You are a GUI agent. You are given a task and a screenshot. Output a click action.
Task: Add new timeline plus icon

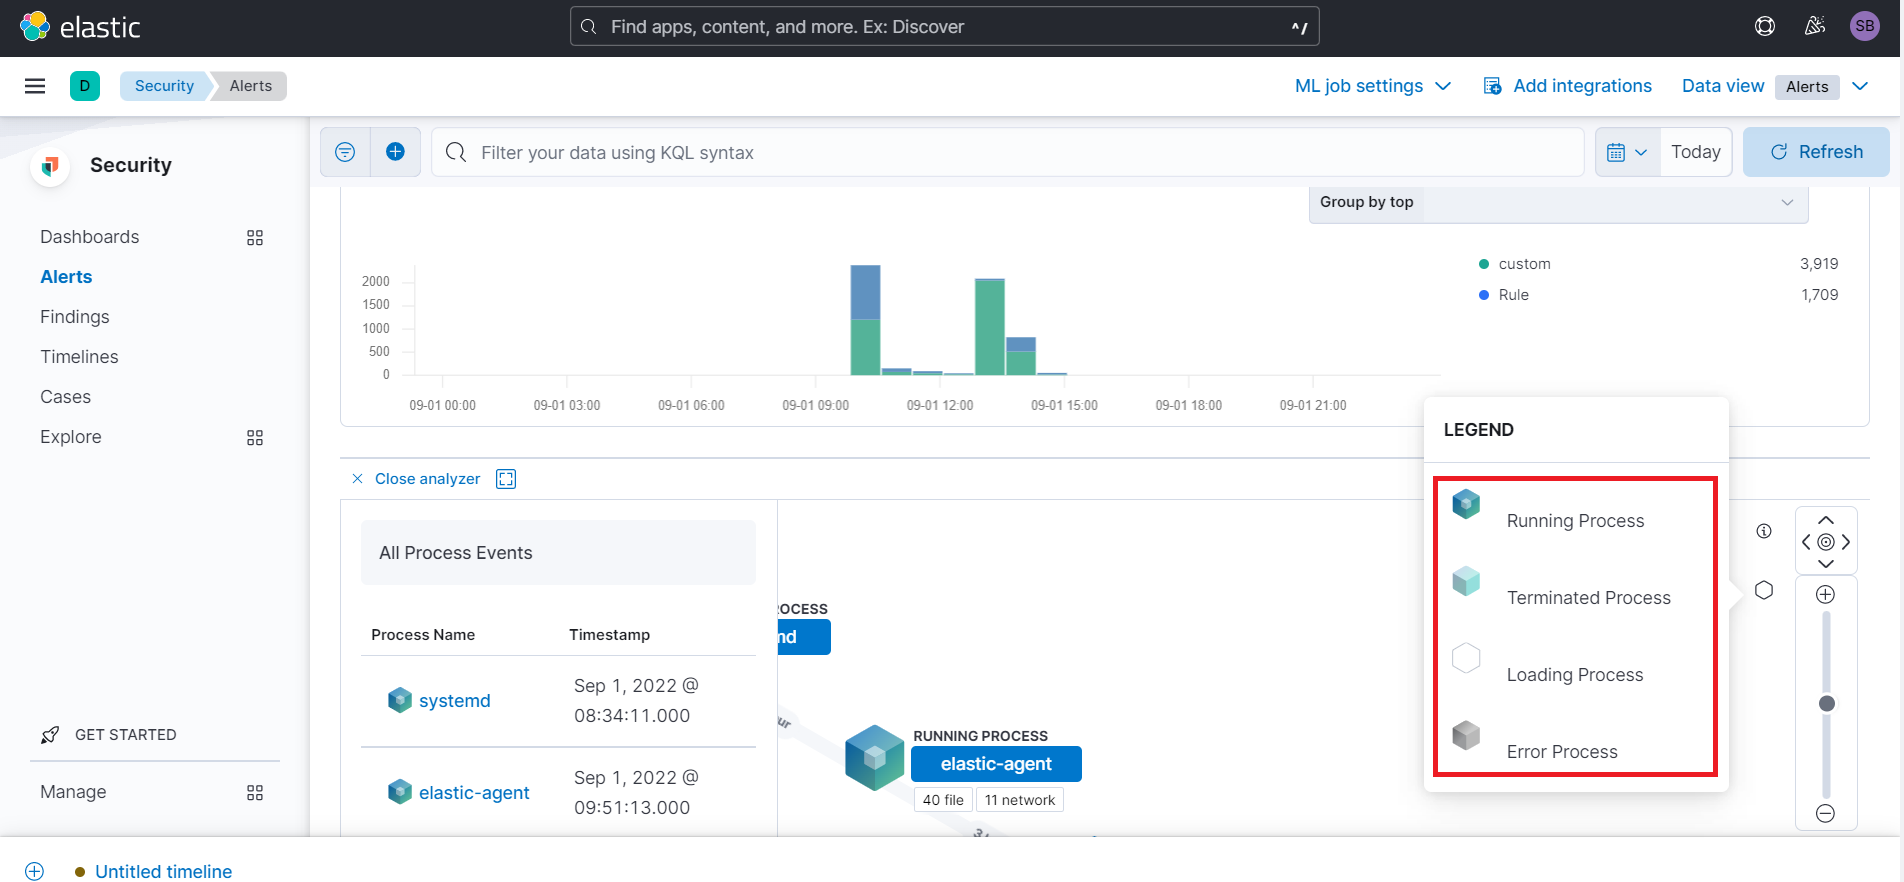click(x=35, y=871)
